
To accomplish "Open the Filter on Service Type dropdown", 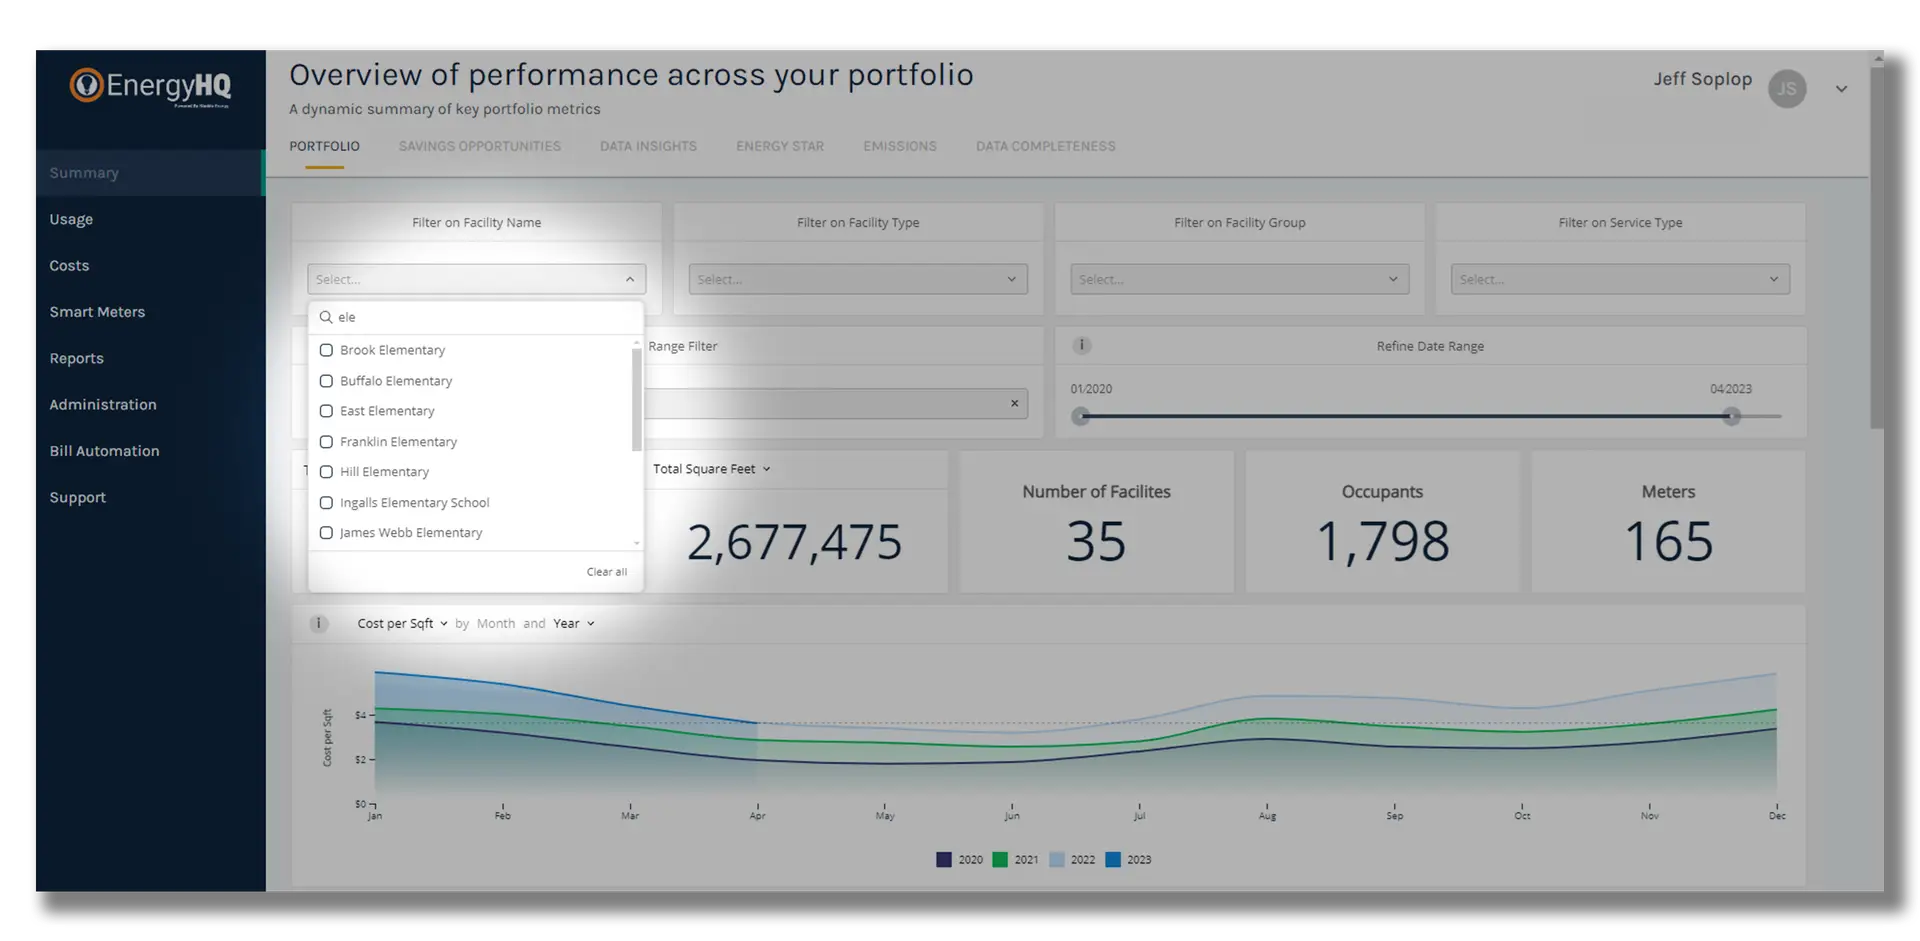I will (1619, 279).
